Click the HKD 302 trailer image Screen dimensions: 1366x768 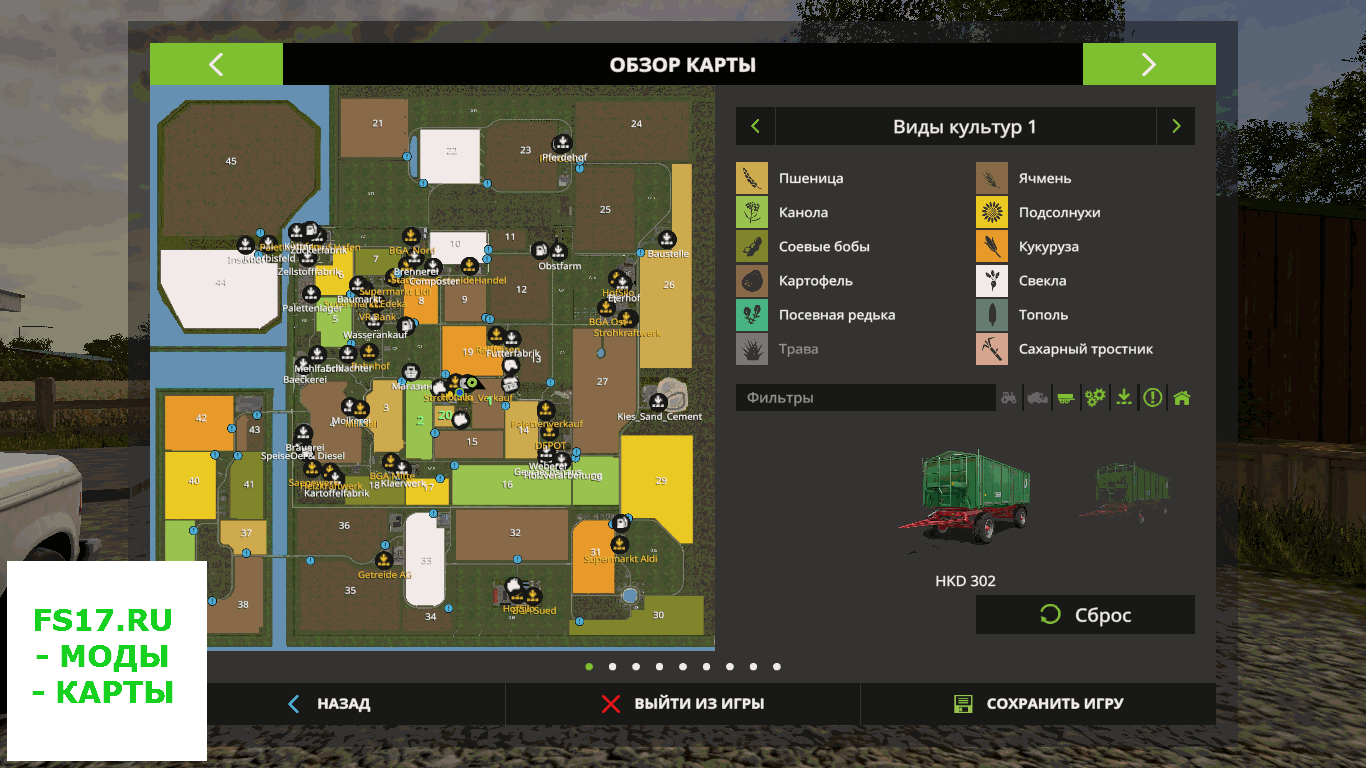pyautogui.click(x=965, y=497)
